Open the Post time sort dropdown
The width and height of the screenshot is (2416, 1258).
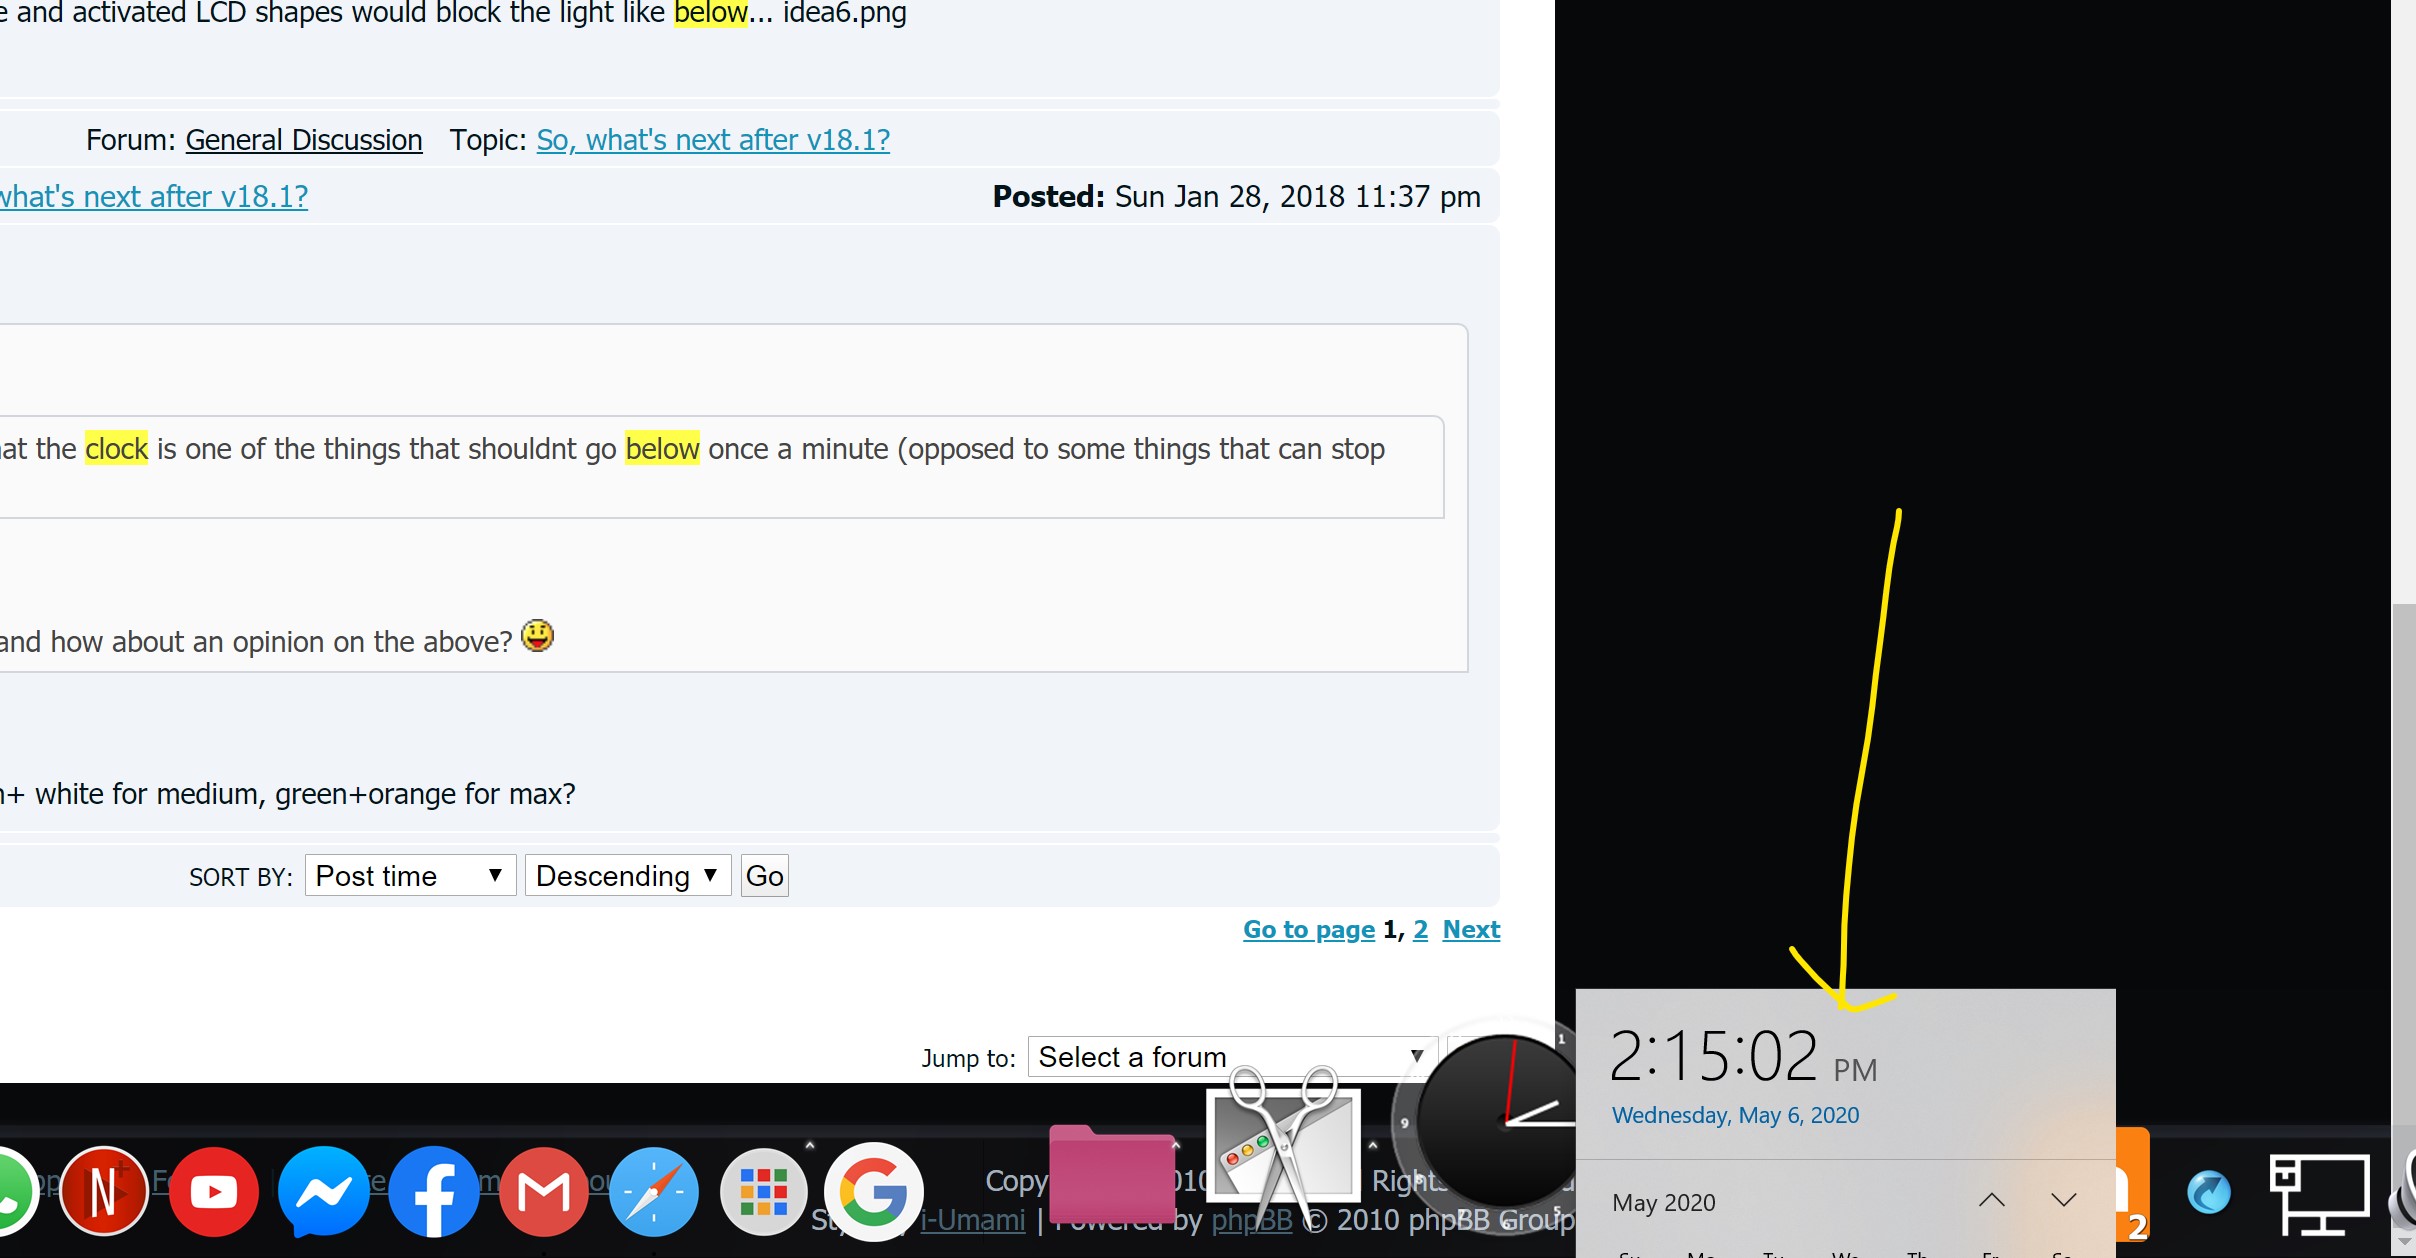[410, 876]
